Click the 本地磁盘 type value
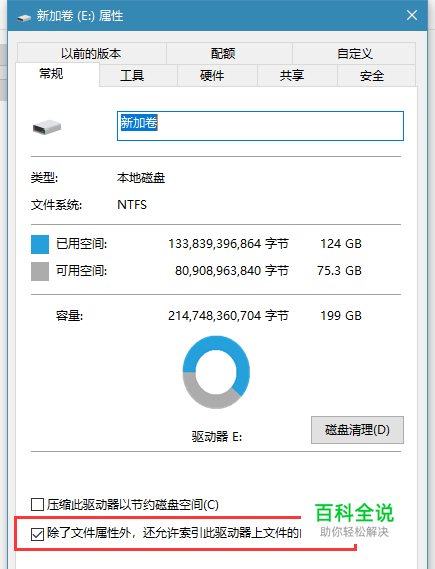 [141, 178]
